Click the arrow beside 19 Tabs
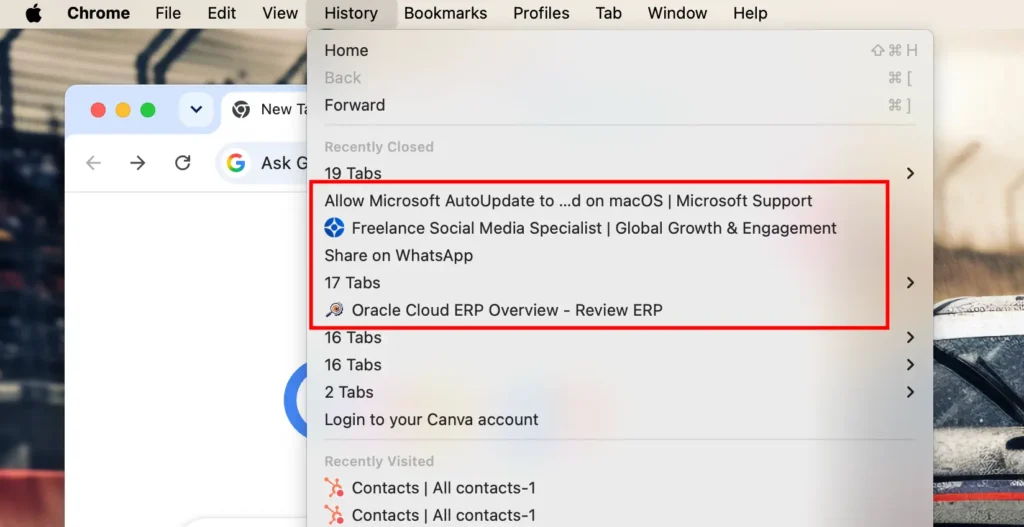 (910, 173)
